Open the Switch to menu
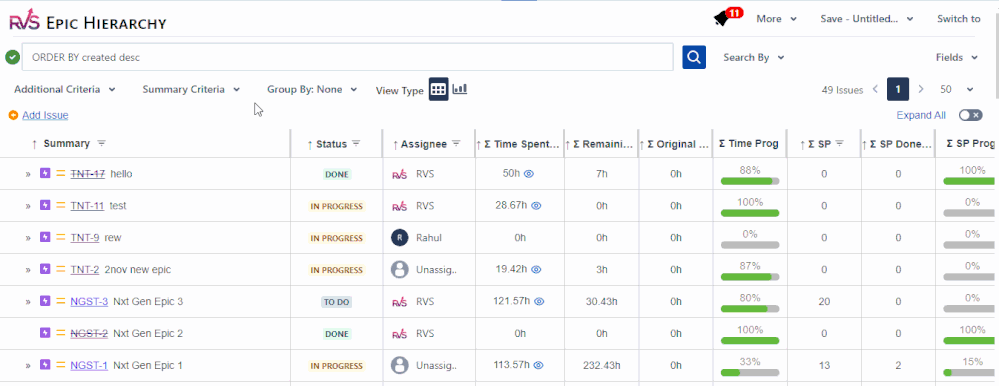The image size is (999, 386). 958,19
